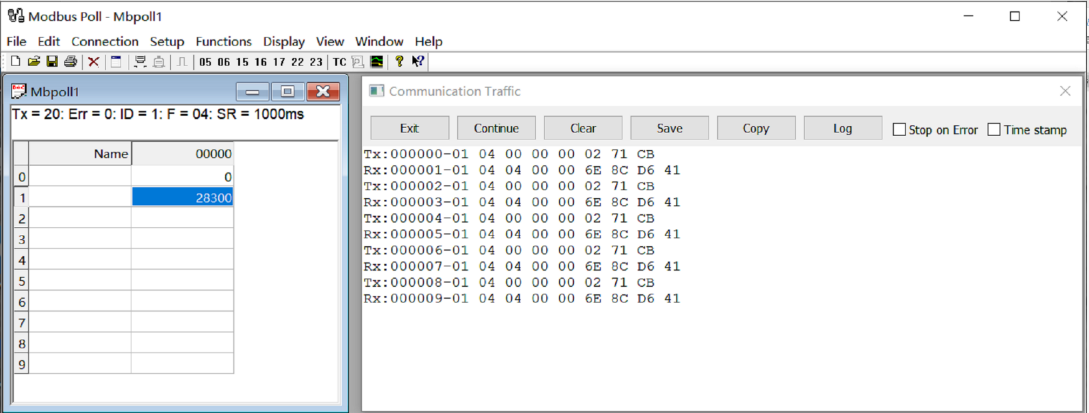Activate the context help arrow icon
The height and width of the screenshot is (413, 1089).
(x=418, y=62)
